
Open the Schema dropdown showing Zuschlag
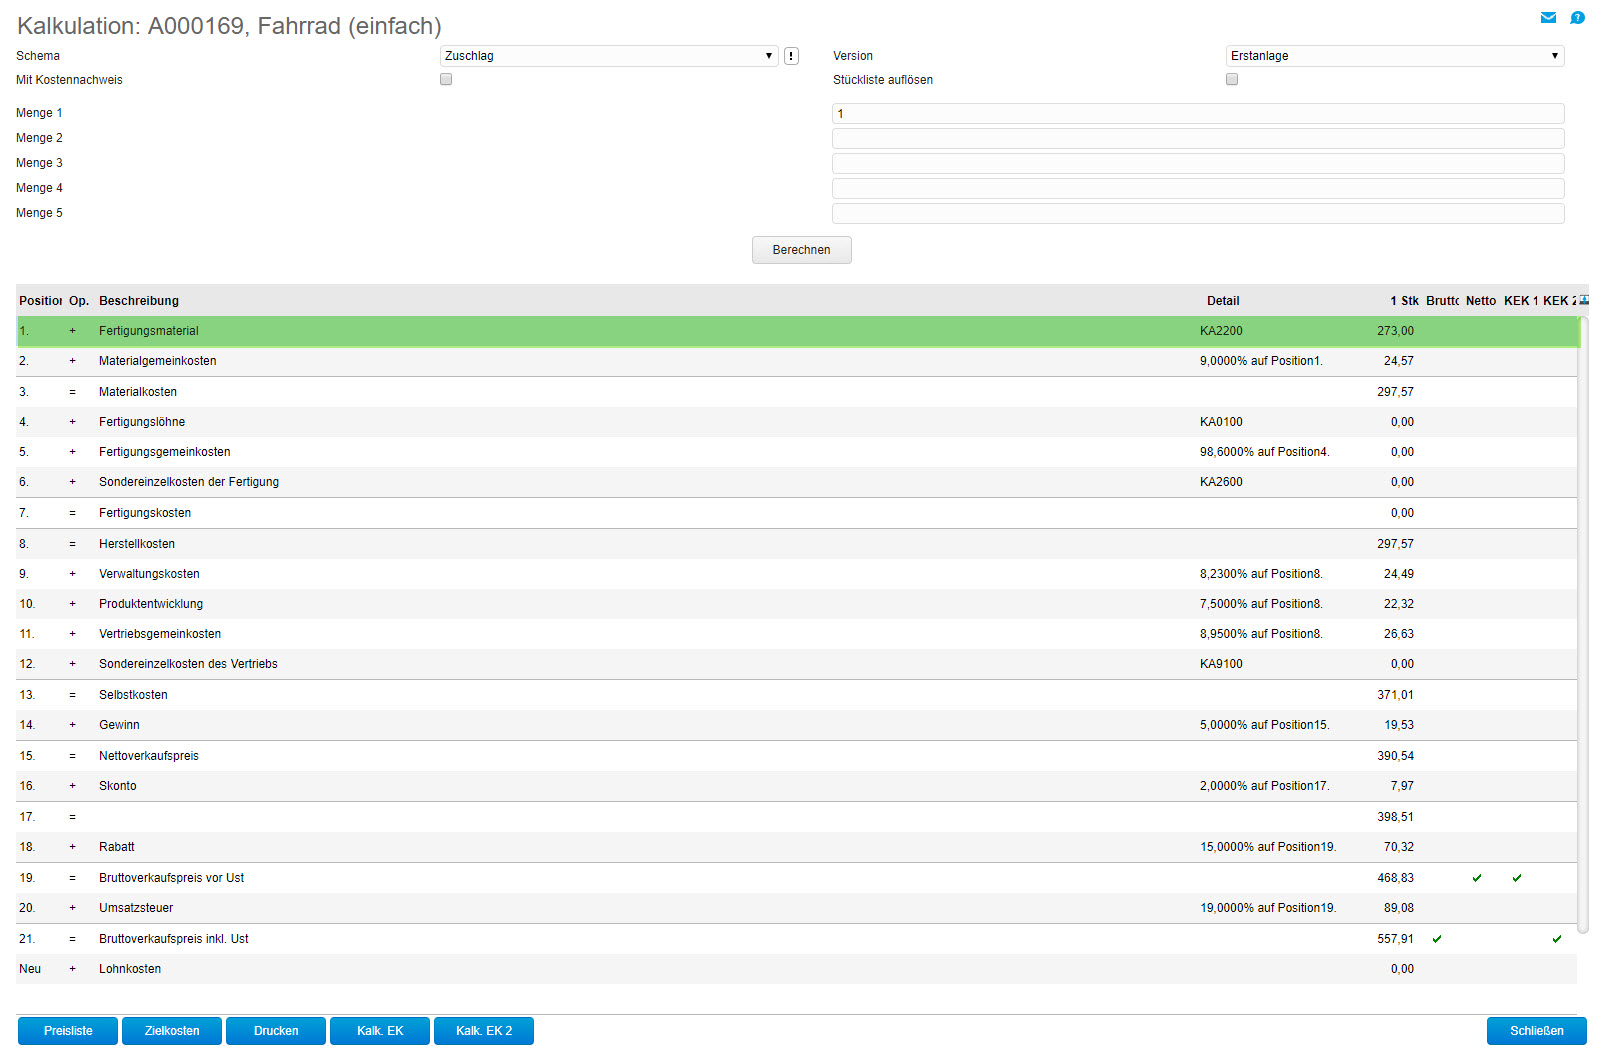(609, 56)
